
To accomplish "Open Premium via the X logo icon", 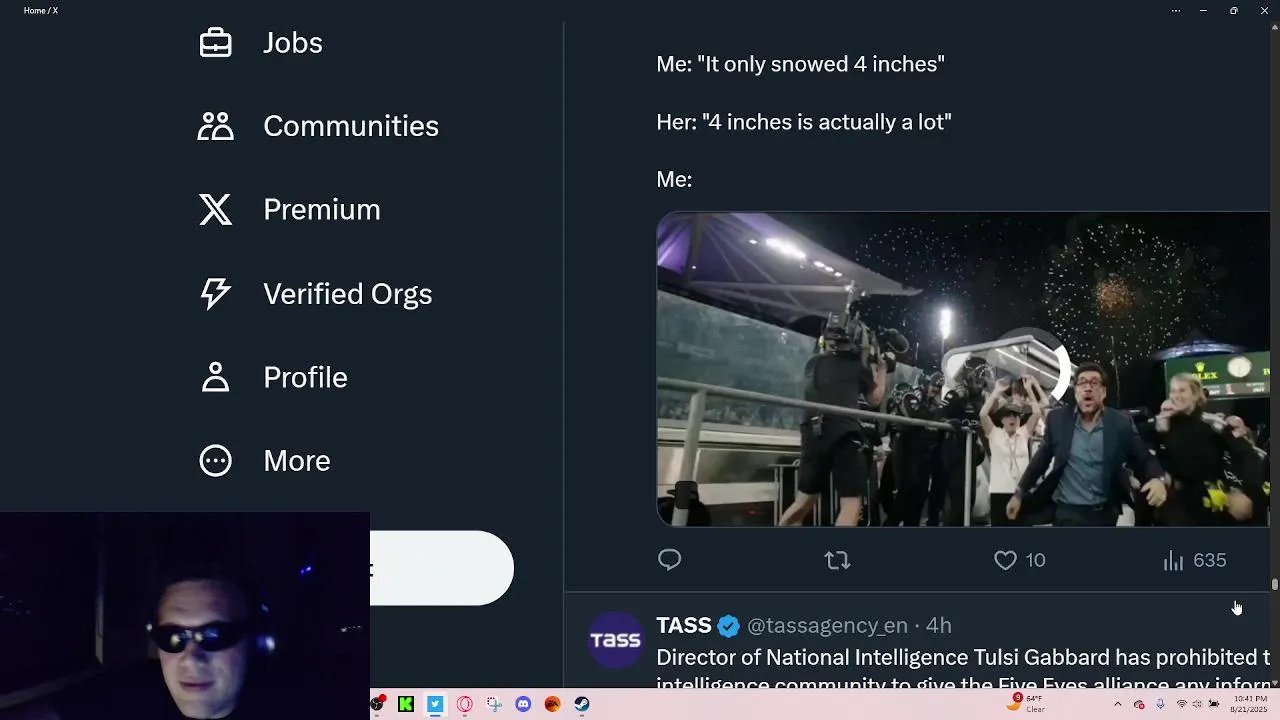I will [x=215, y=210].
